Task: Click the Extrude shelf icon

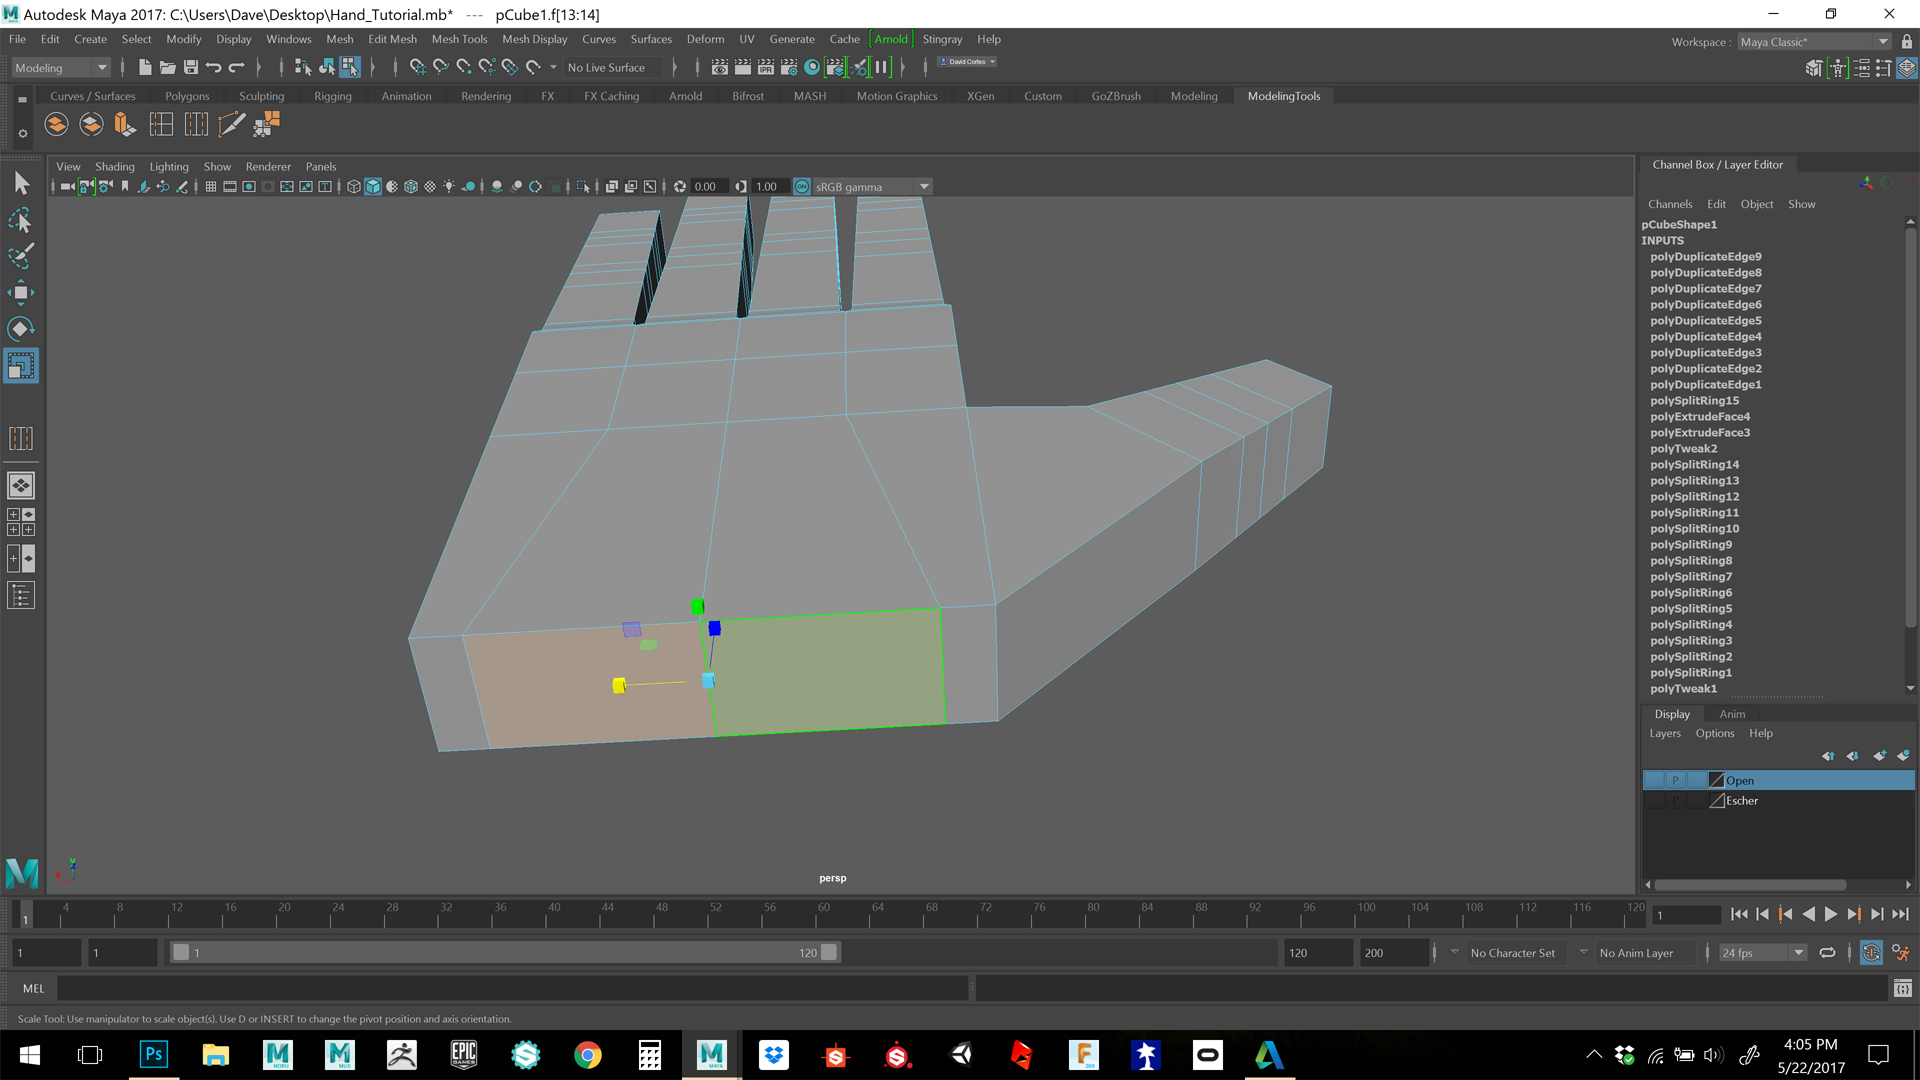Action: click(124, 124)
